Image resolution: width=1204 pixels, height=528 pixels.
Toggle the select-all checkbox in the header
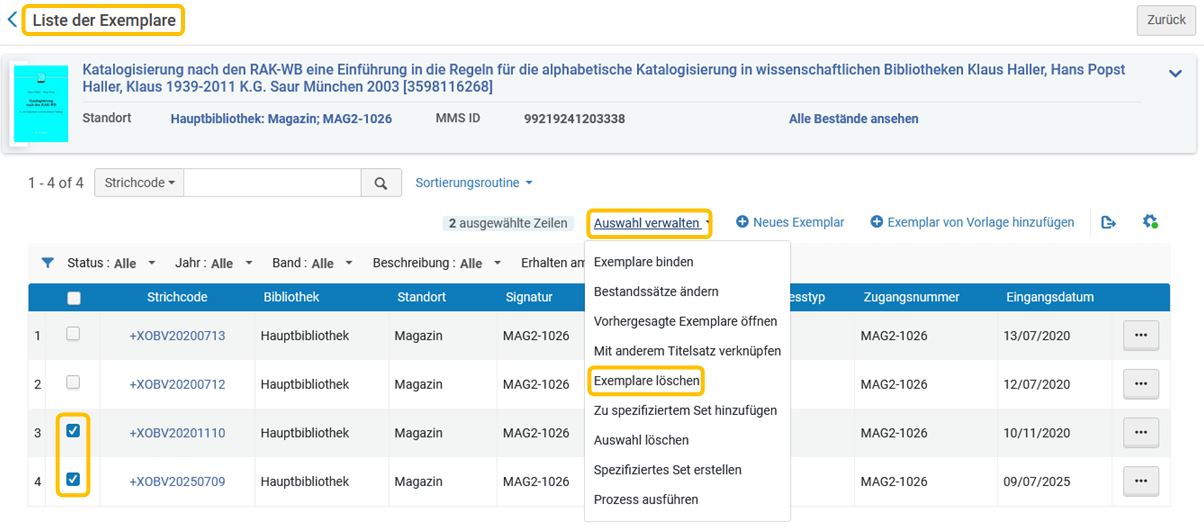point(73,297)
